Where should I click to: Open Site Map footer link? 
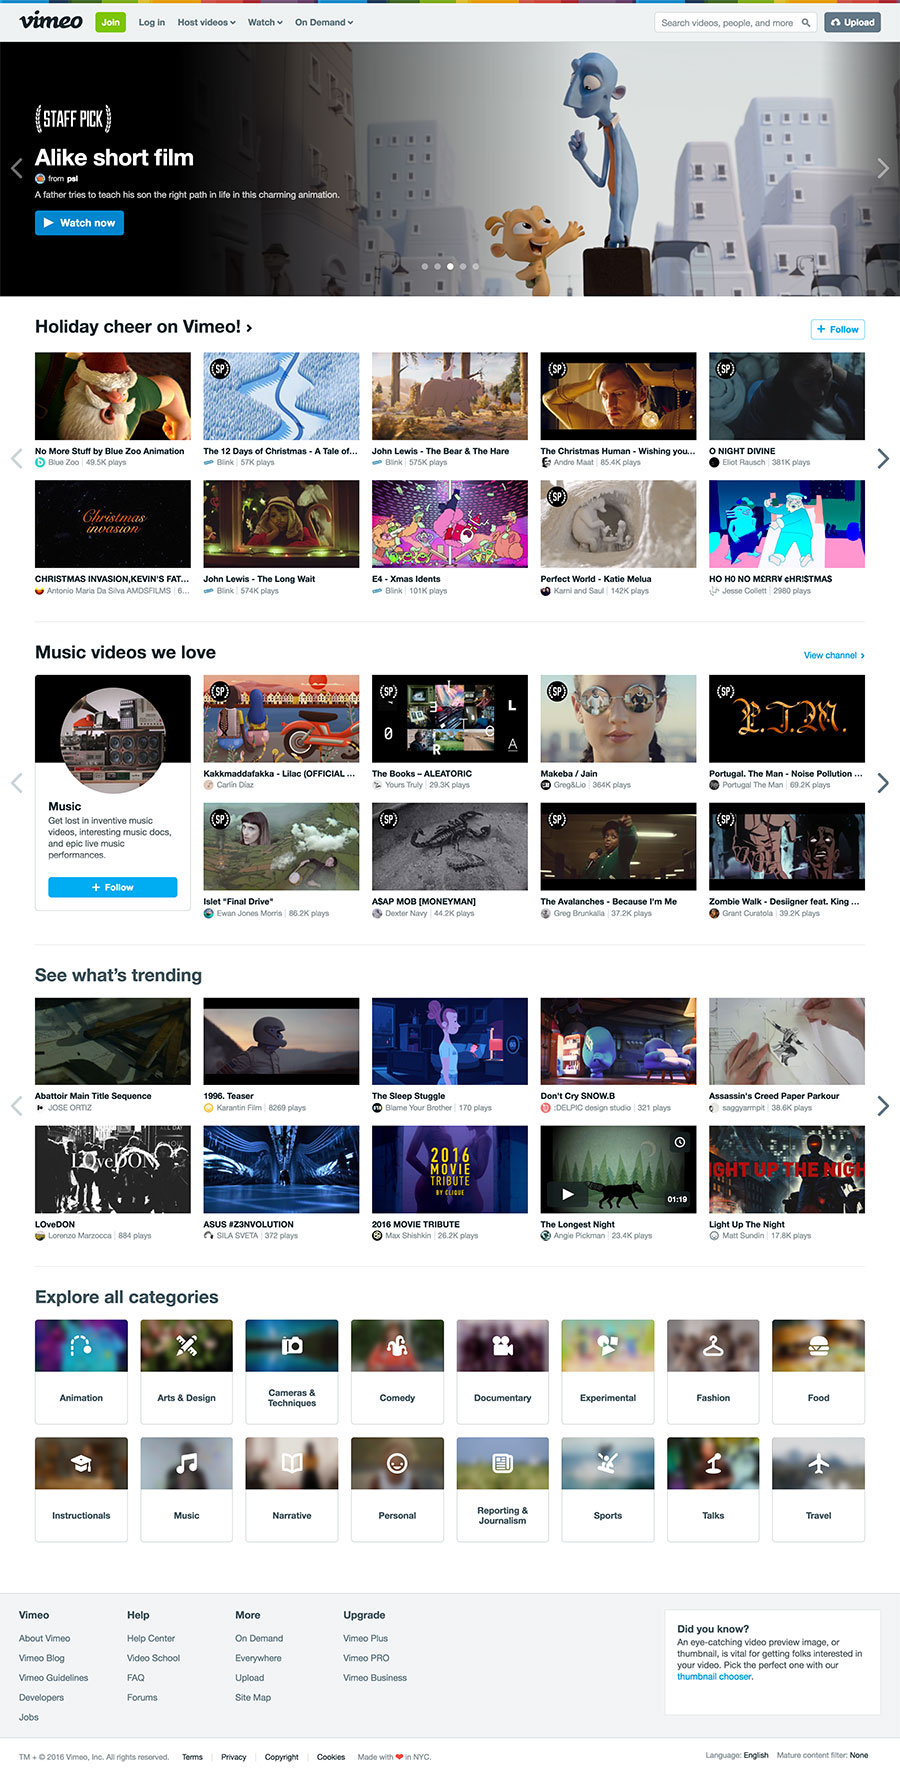253,1697
